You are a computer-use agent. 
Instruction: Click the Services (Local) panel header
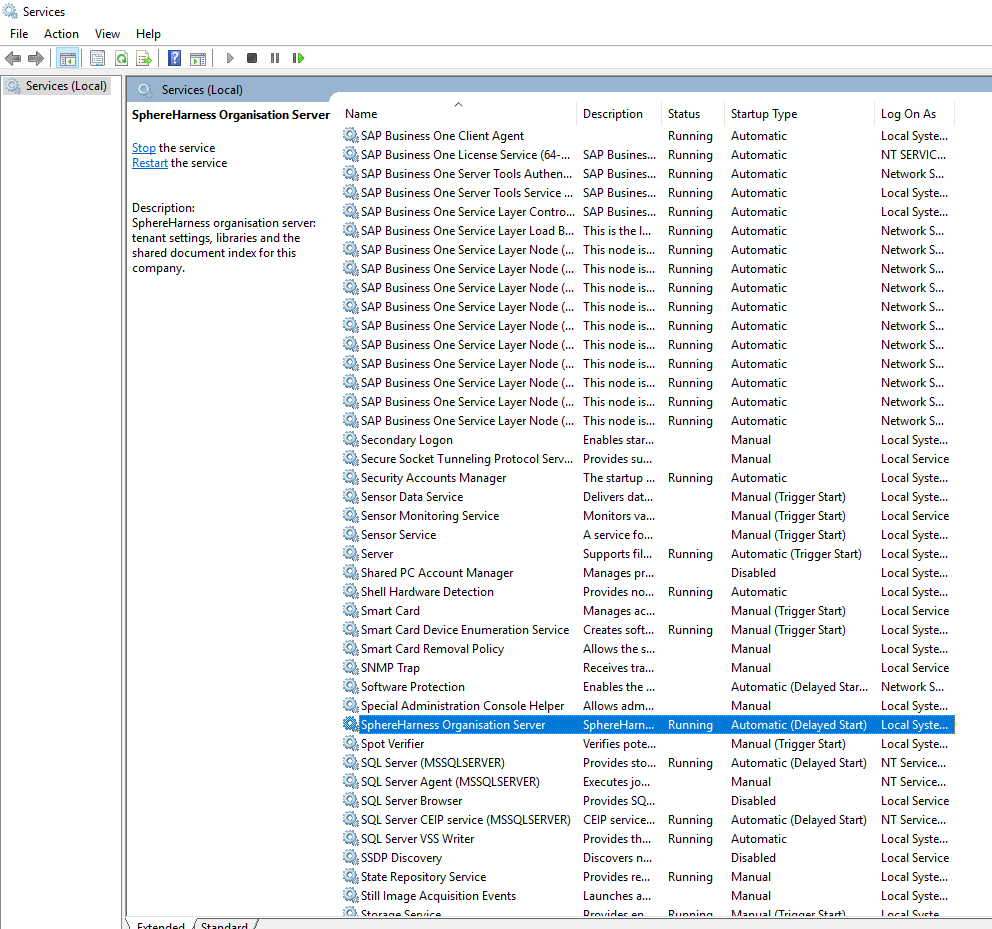coord(202,90)
